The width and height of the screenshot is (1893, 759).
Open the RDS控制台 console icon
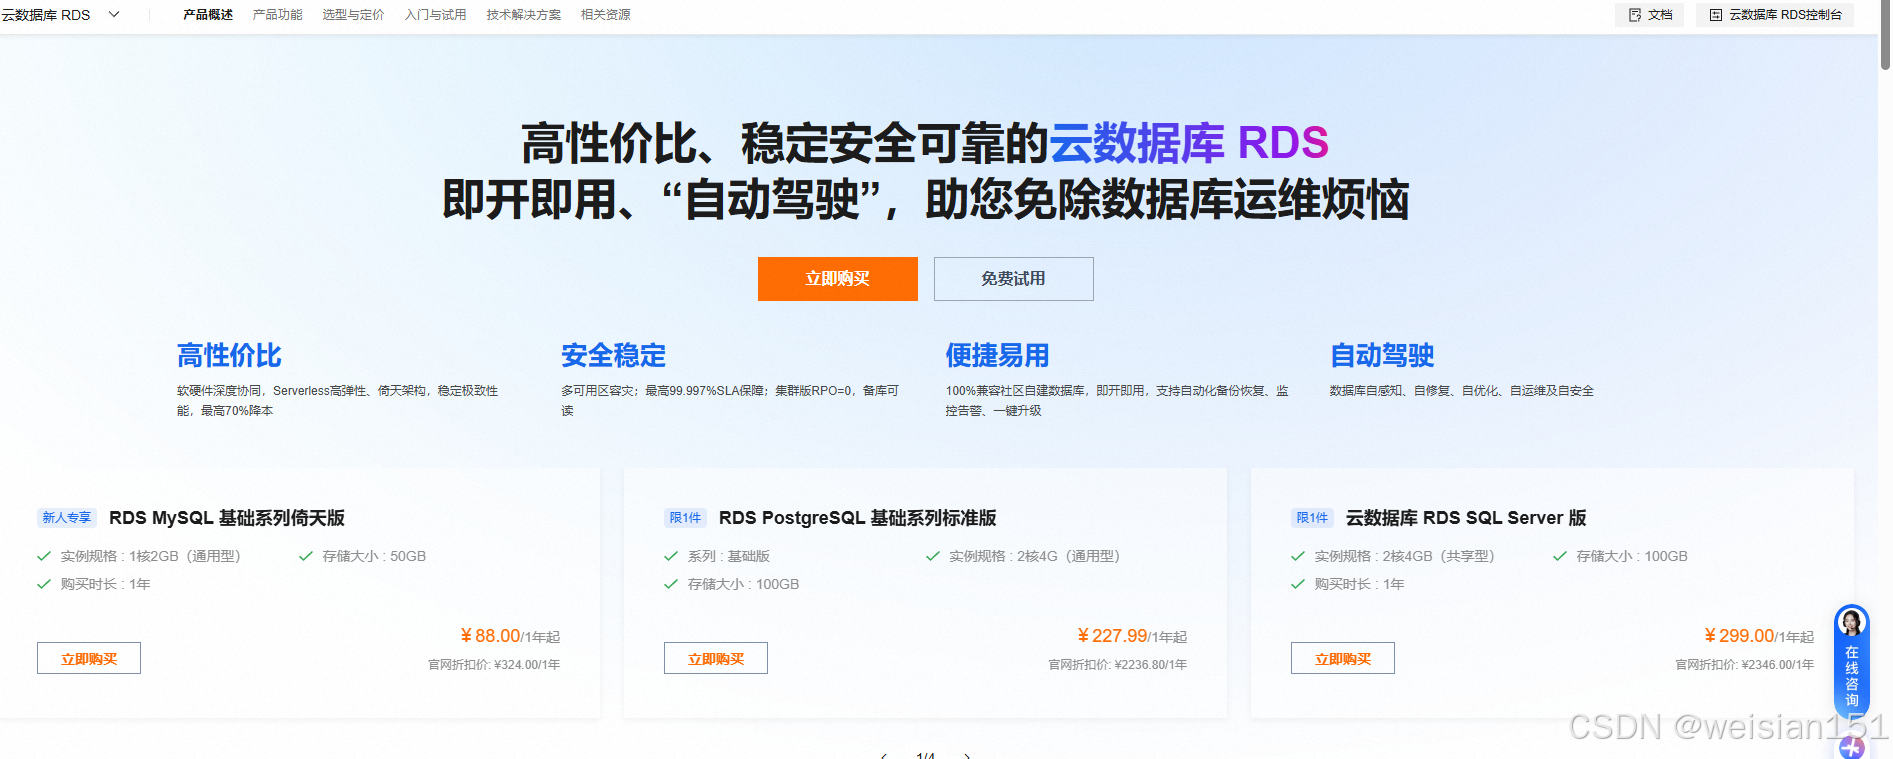pos(1716,15)
